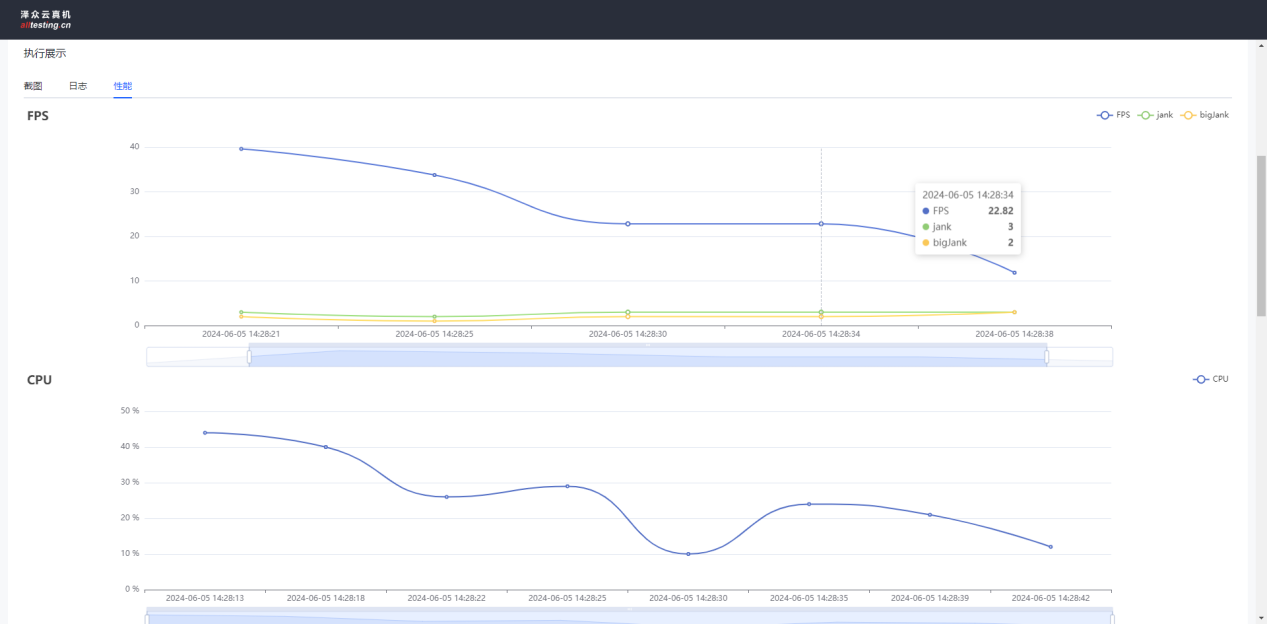Click the CPU chart zoom slider bar
The height and width of the screenshot is (624, 1267).
click(630, 616)
